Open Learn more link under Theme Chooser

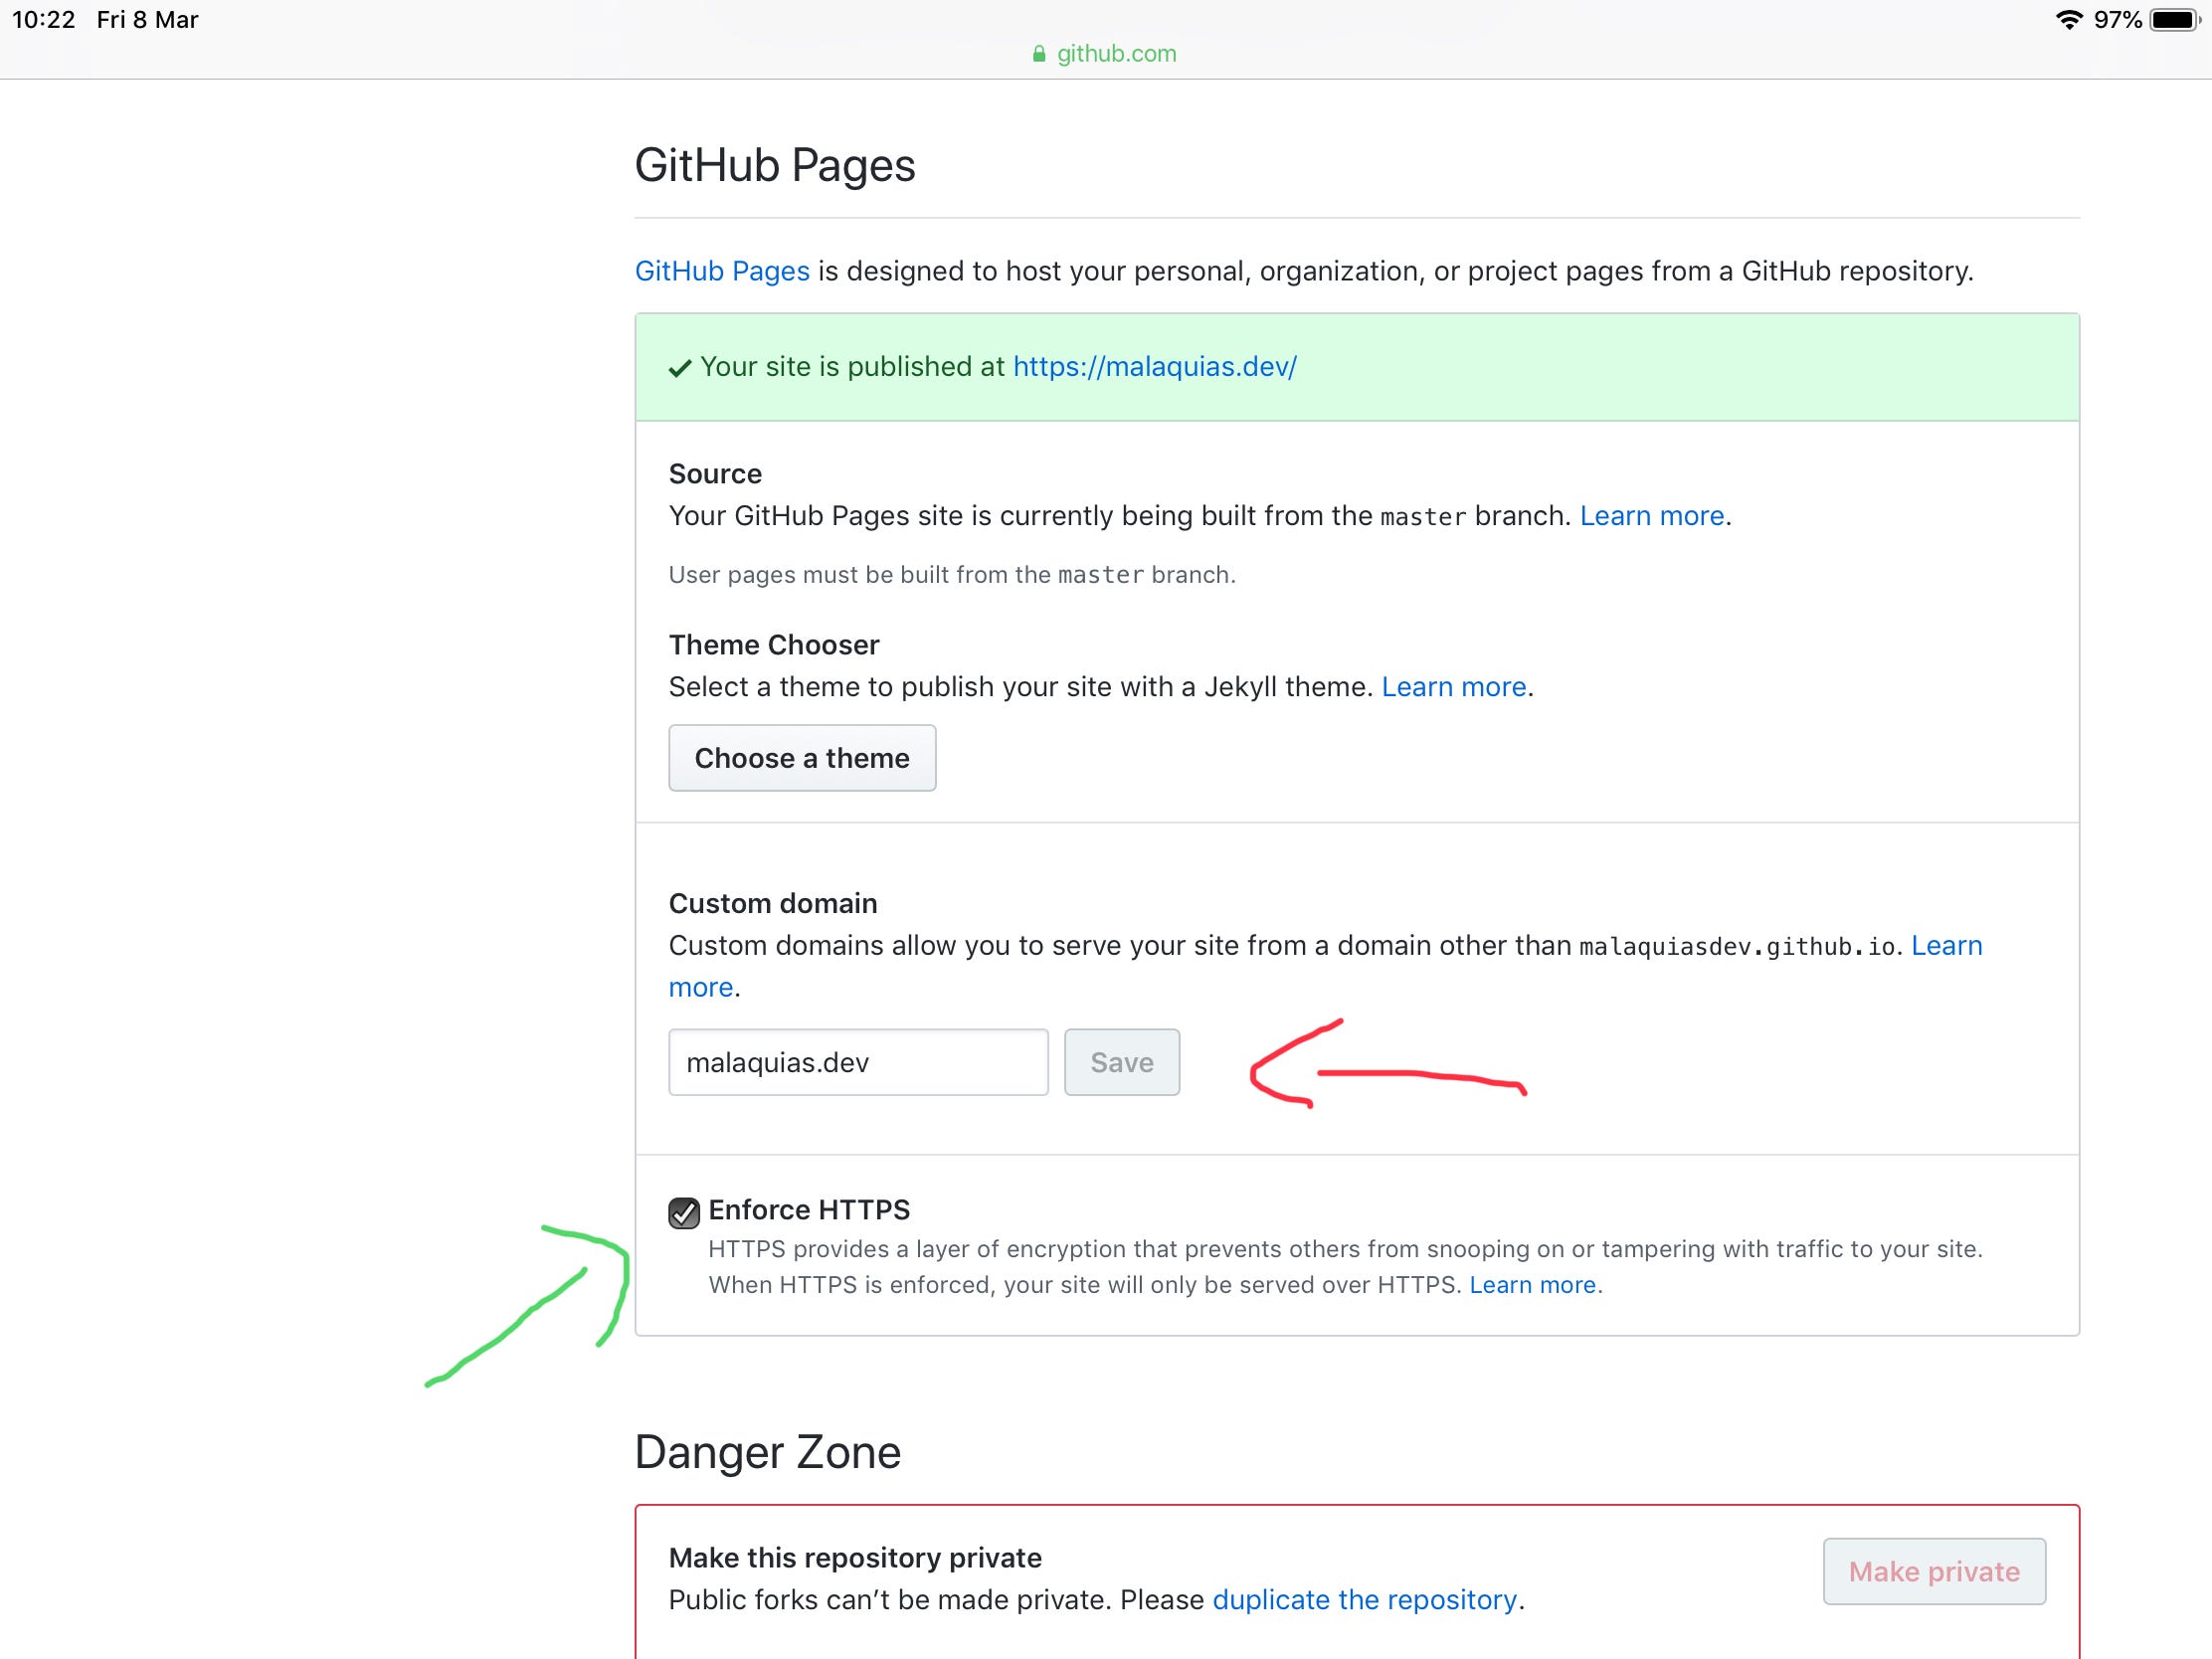1454,687
